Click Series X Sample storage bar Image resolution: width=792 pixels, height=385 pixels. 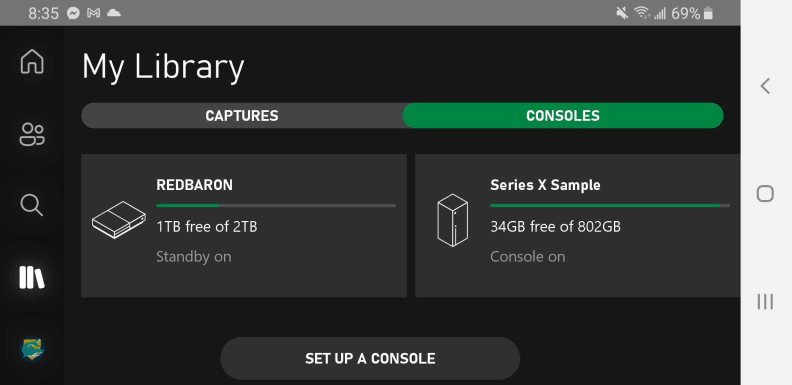point(610,206)
